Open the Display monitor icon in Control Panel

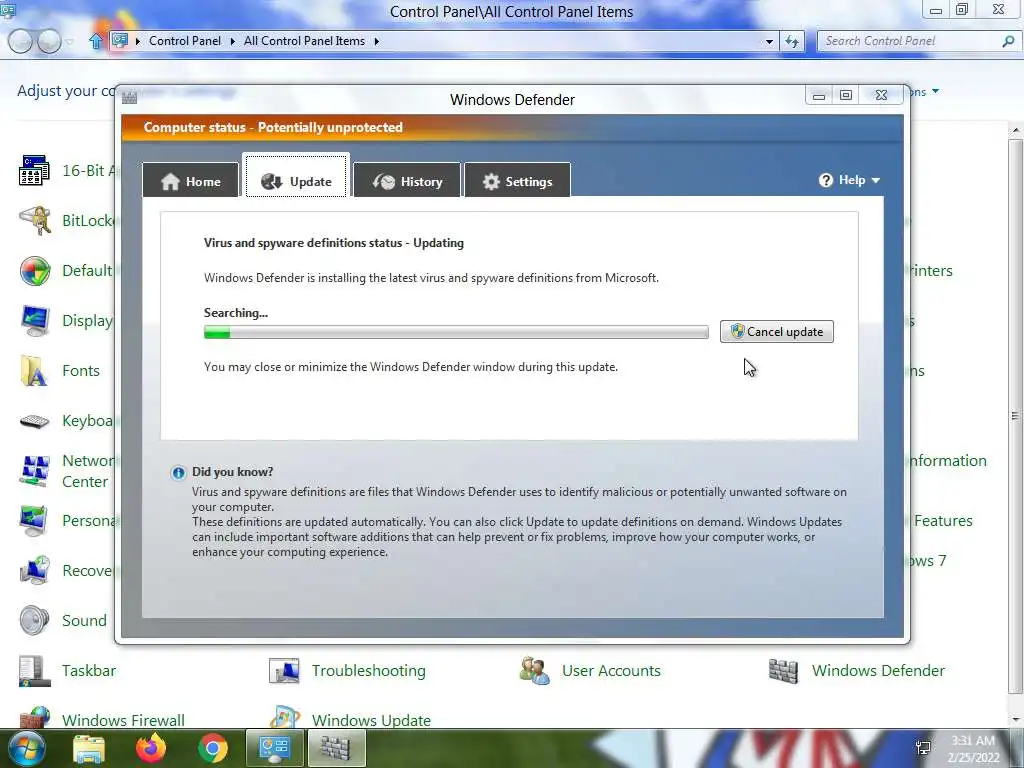[35, 321]
